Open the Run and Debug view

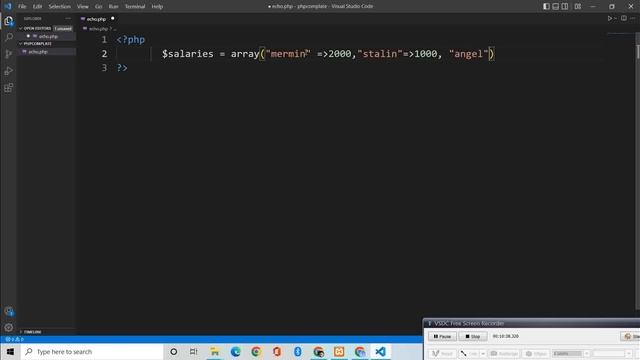pyautogui.click(x=9, y=71)
